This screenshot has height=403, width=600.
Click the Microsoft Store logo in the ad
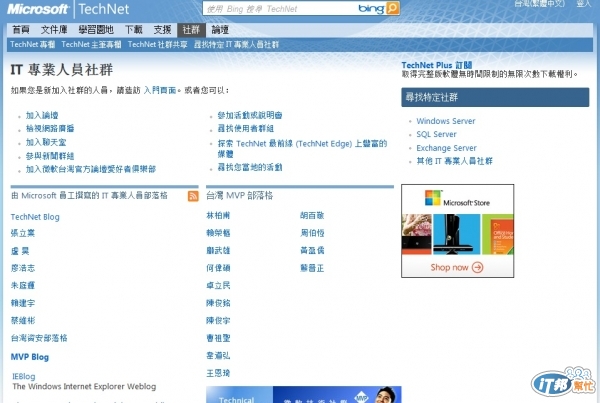tap(457, 199)
